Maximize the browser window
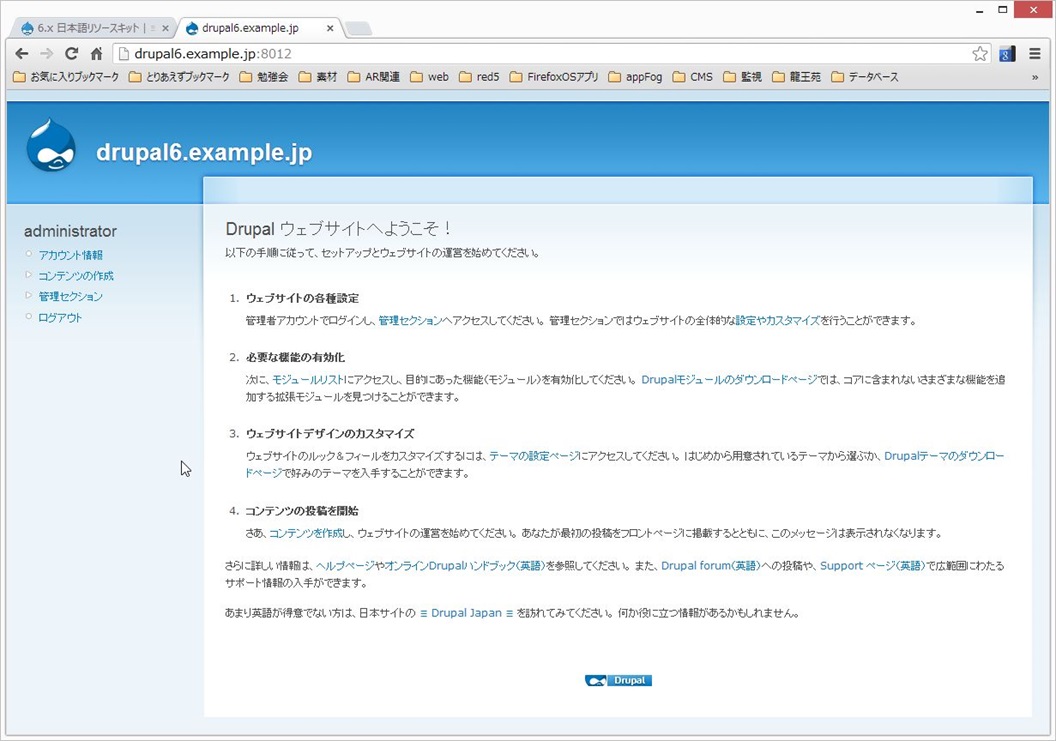Screen dimensions: 1056x741 [1003, 10]
